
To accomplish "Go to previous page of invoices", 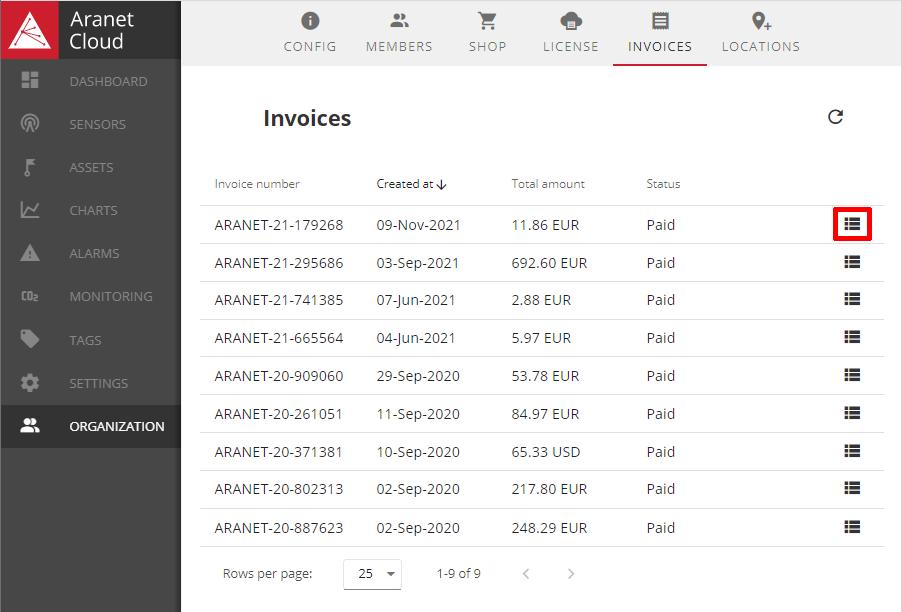I will click(526, 574).
